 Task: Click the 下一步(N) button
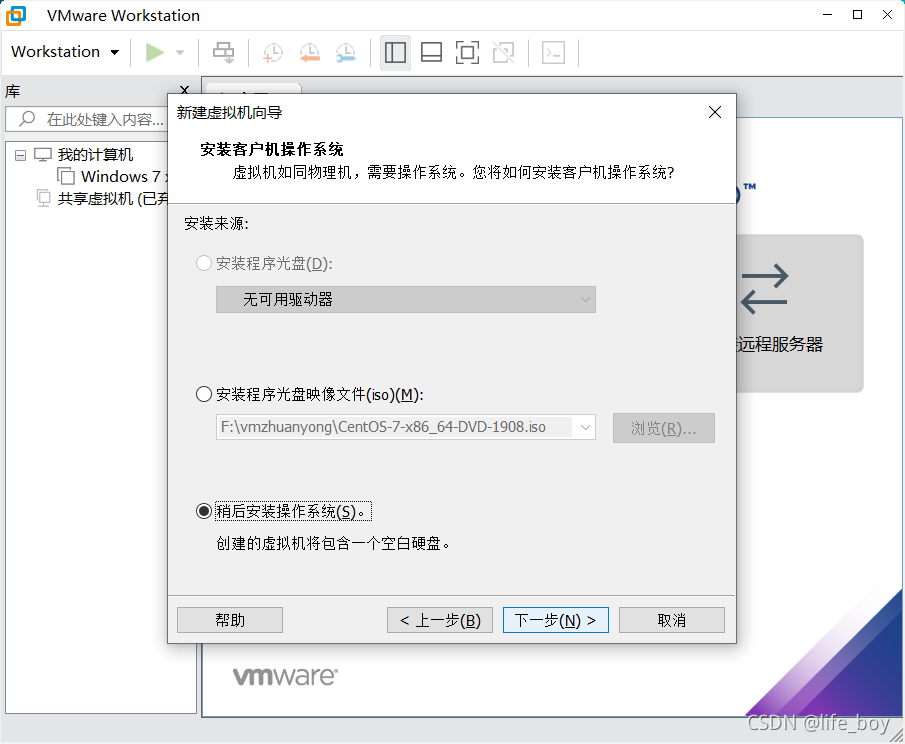pos(556,620)
